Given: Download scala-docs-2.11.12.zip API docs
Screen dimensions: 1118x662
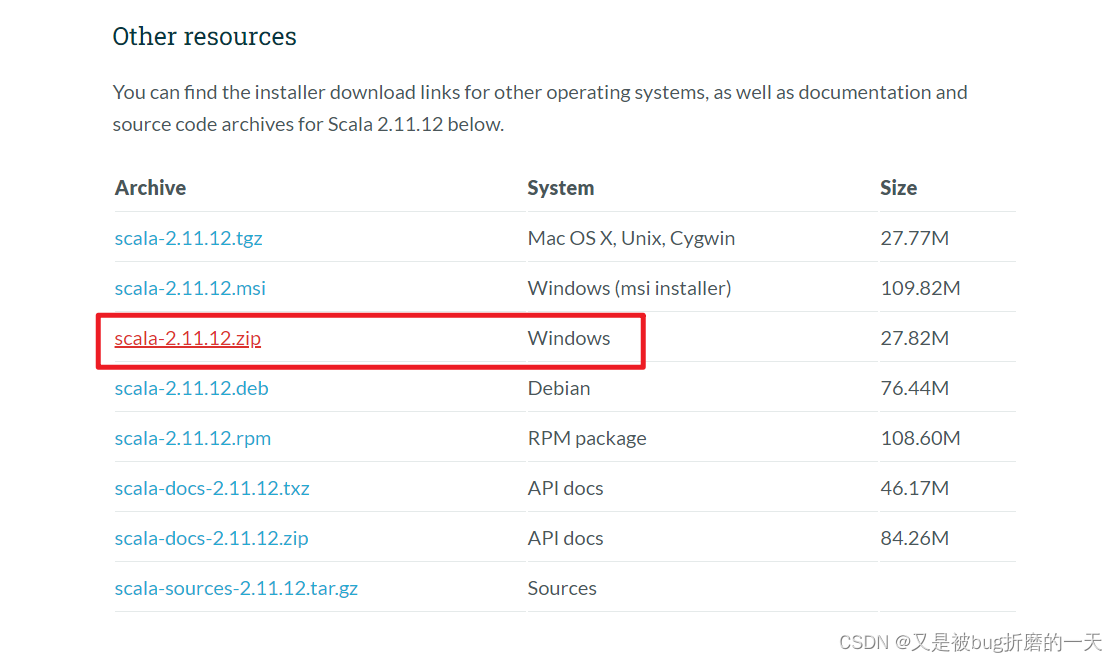Looking at the screenshot, I should pos(211,538).
